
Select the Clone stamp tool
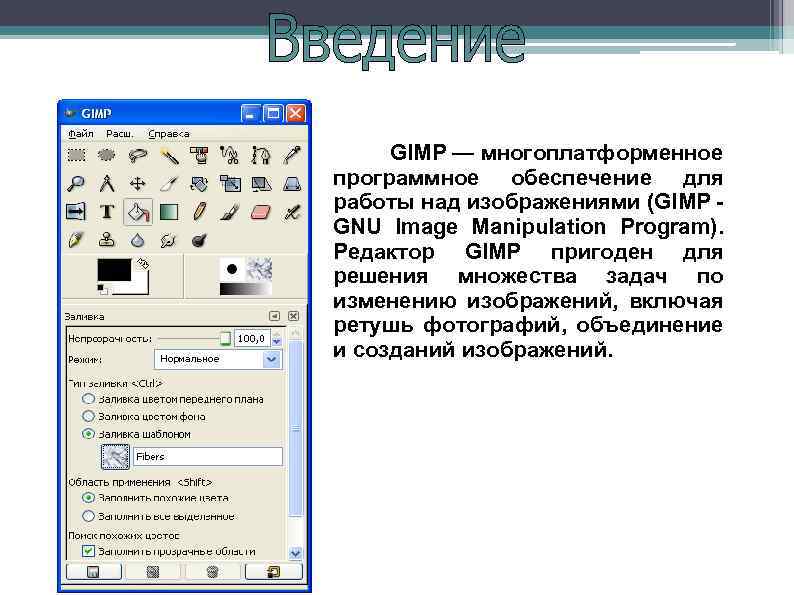click(106, 240)
